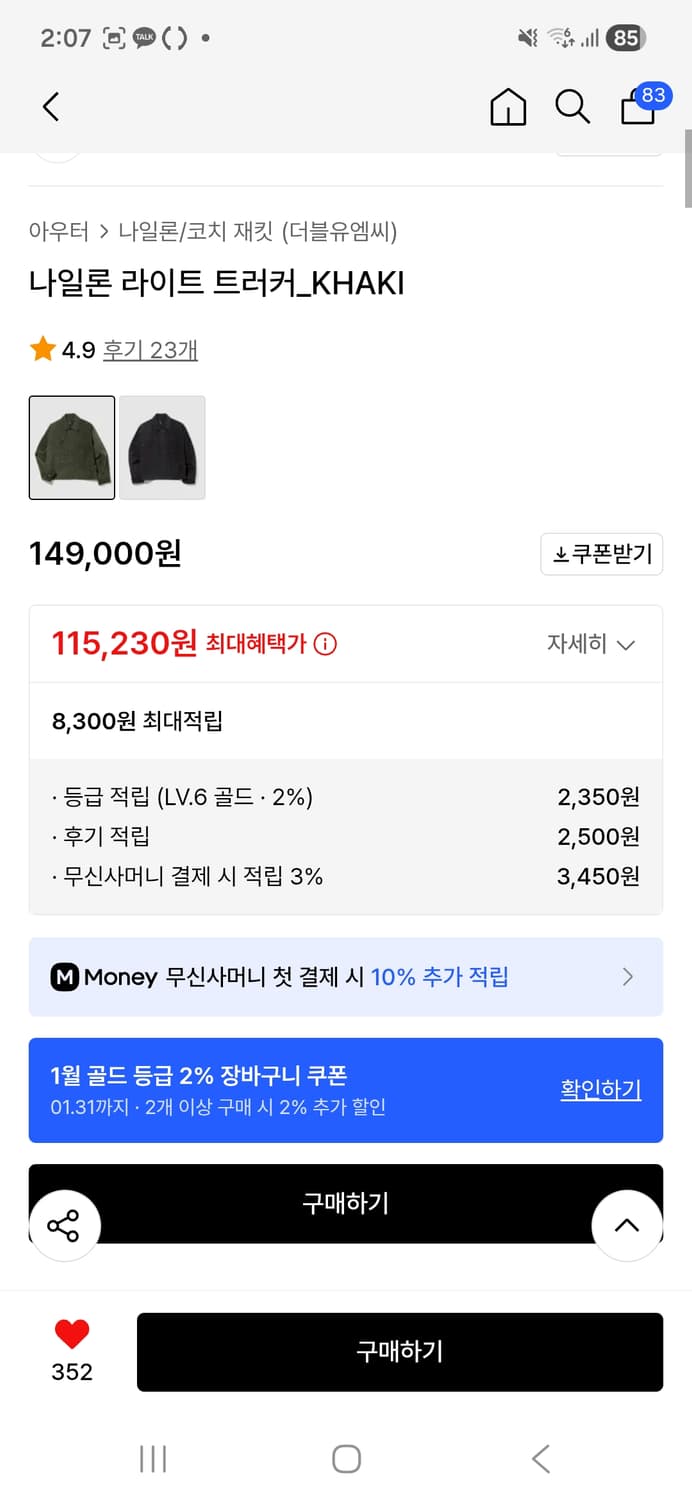Image resolution: width=692 pixels, height=1500 pixels.
Task: Toggle the heart to like the product
Action: click(70, 1333)
